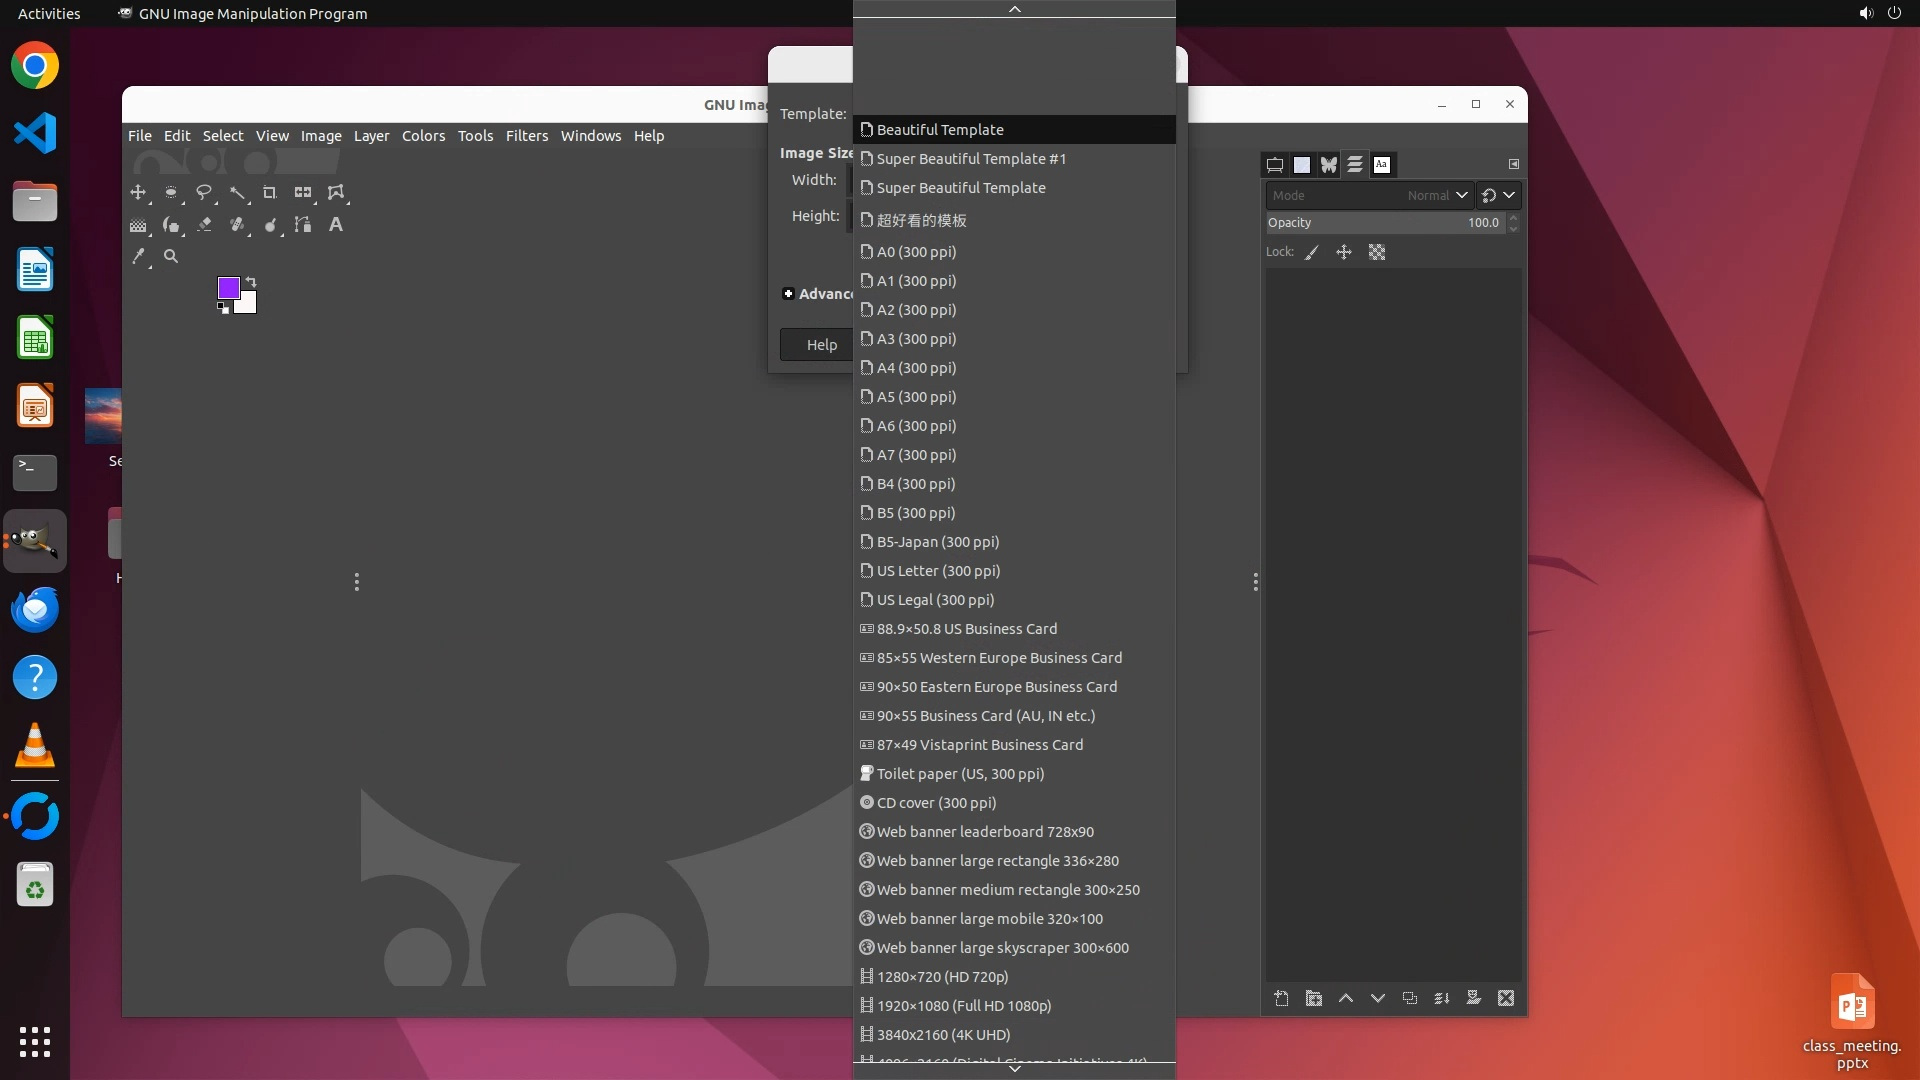Image resolution: width=1920 pixels, height=1080 pixels.
Task: Select the Color Picker tool
Action: click(x=138, y=257)
